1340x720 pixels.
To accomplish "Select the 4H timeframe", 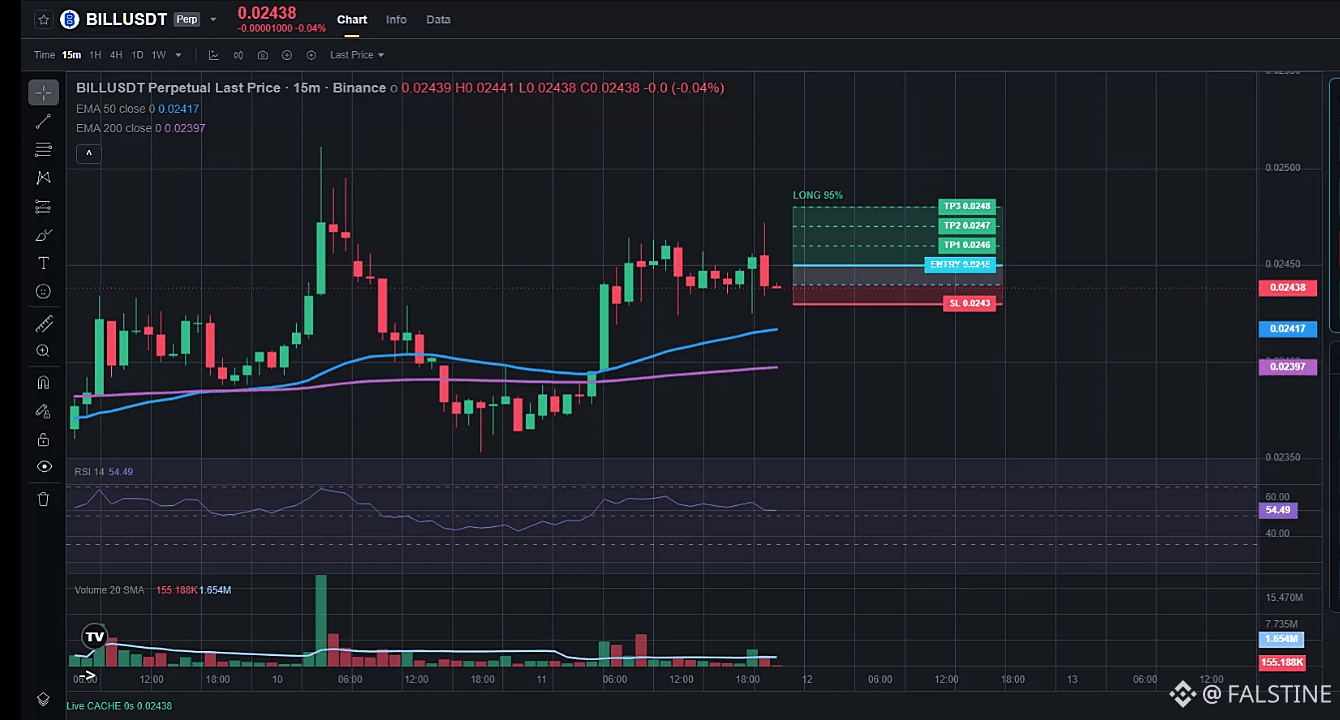I will coord(116,55).
